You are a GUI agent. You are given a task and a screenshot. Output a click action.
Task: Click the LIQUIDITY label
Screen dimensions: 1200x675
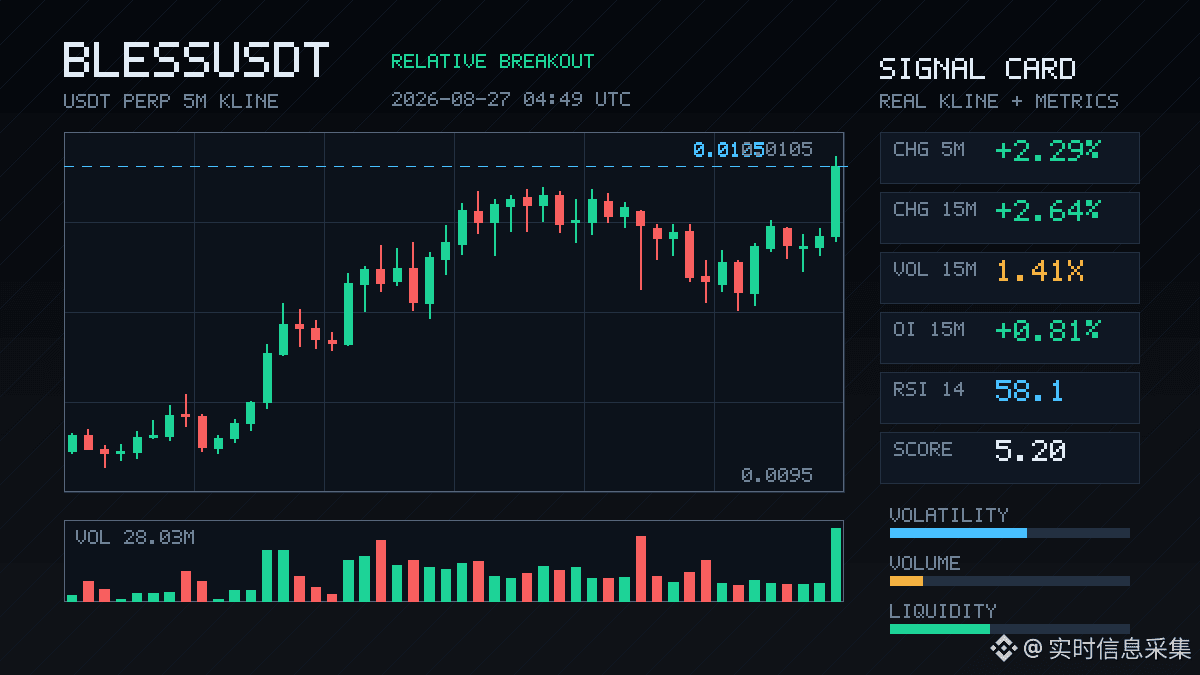pos(943,611)
